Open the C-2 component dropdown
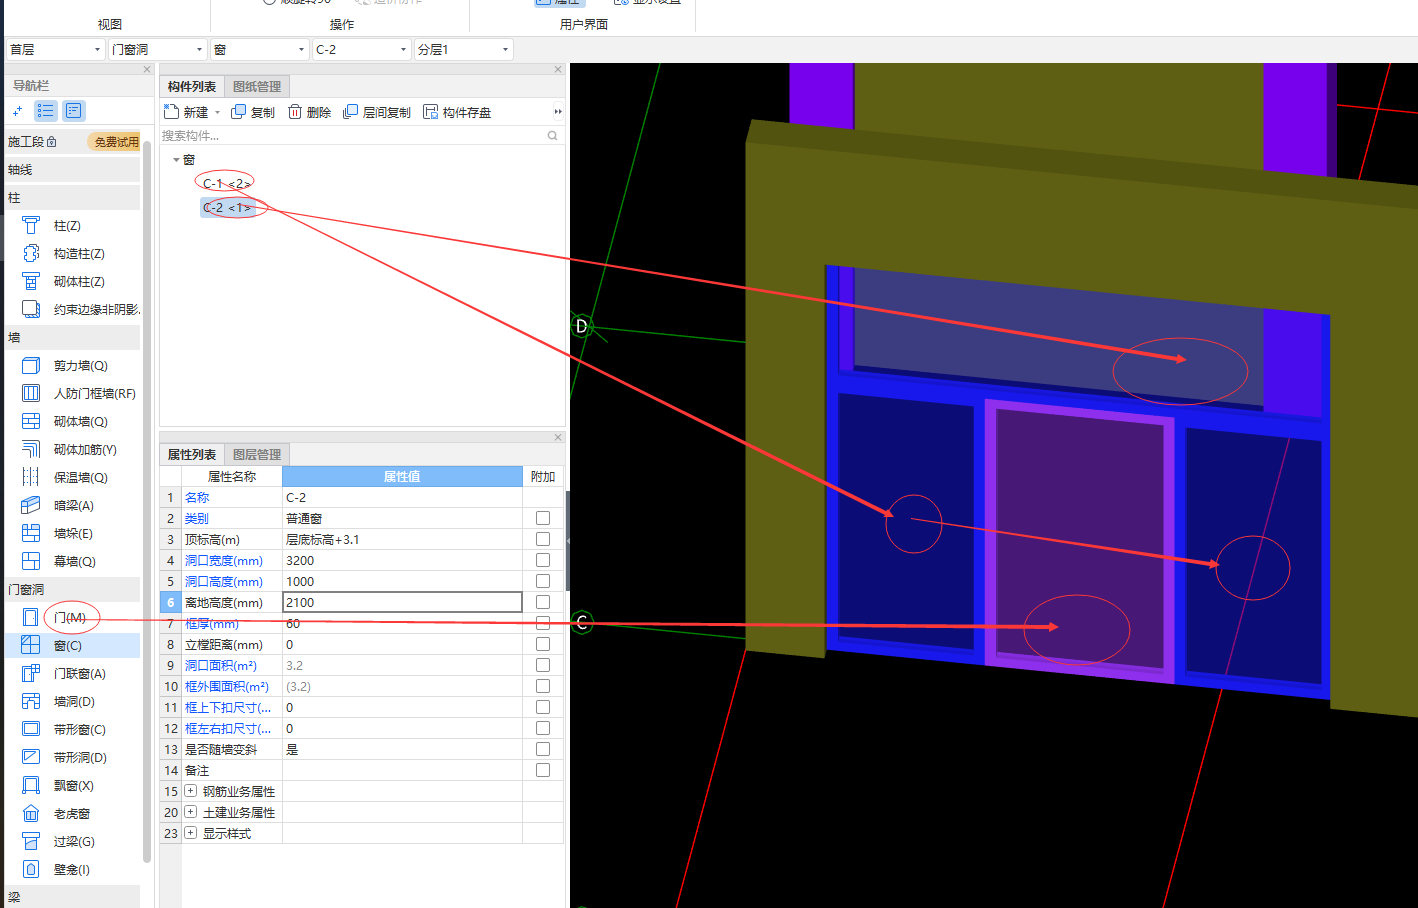 click(x=362, y=49)
